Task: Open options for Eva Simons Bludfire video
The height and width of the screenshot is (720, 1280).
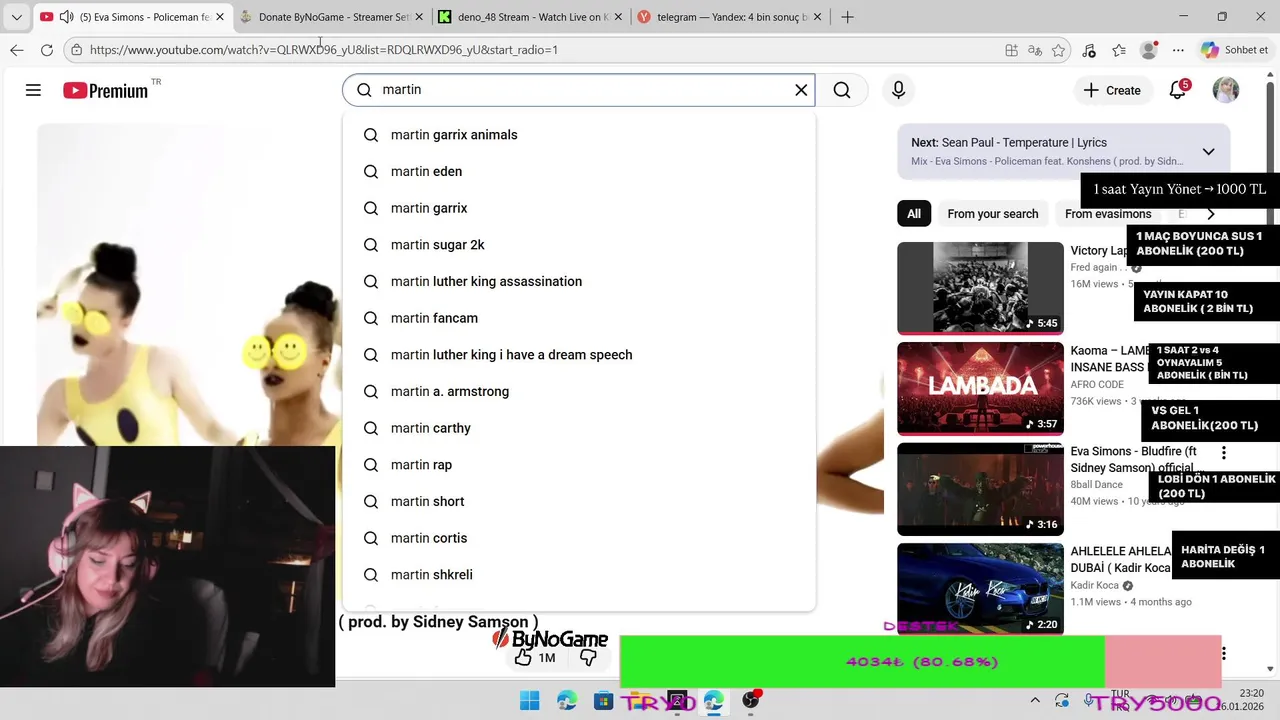Action: click(1223, 452)
